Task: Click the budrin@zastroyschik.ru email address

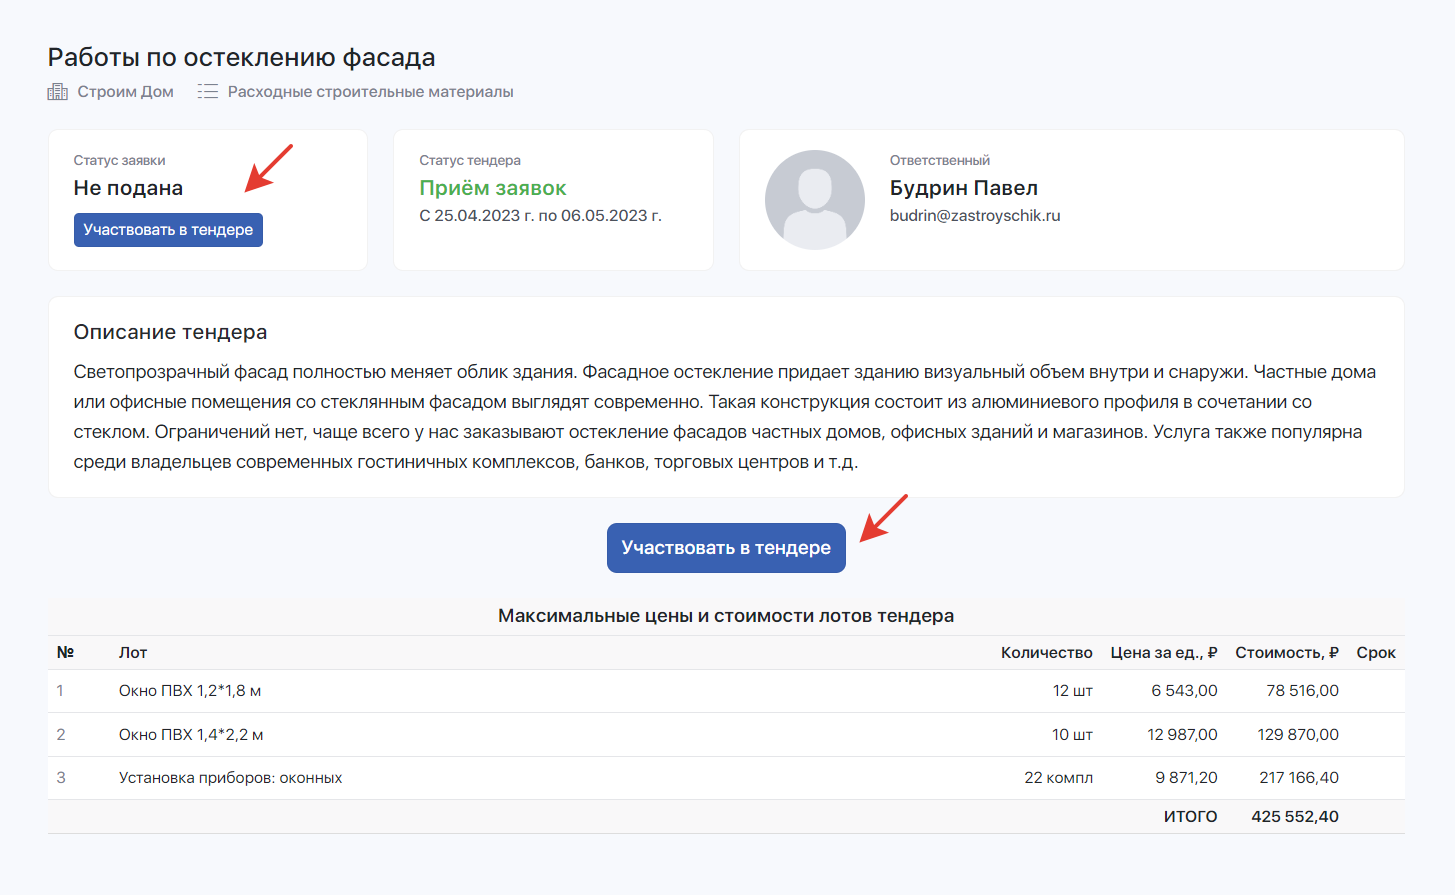Action: [x=974, y=216]
